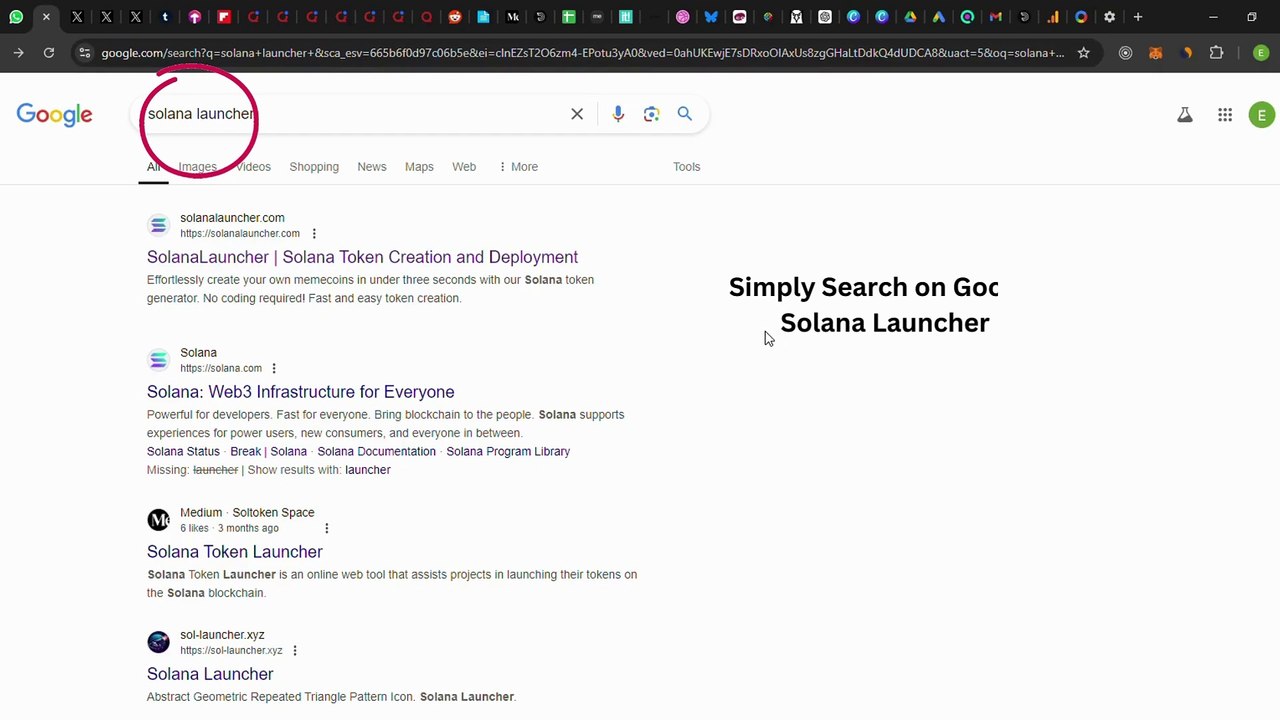Open the Tumblr browser tab
This screenshot has width=1280, height=720.
165,17
